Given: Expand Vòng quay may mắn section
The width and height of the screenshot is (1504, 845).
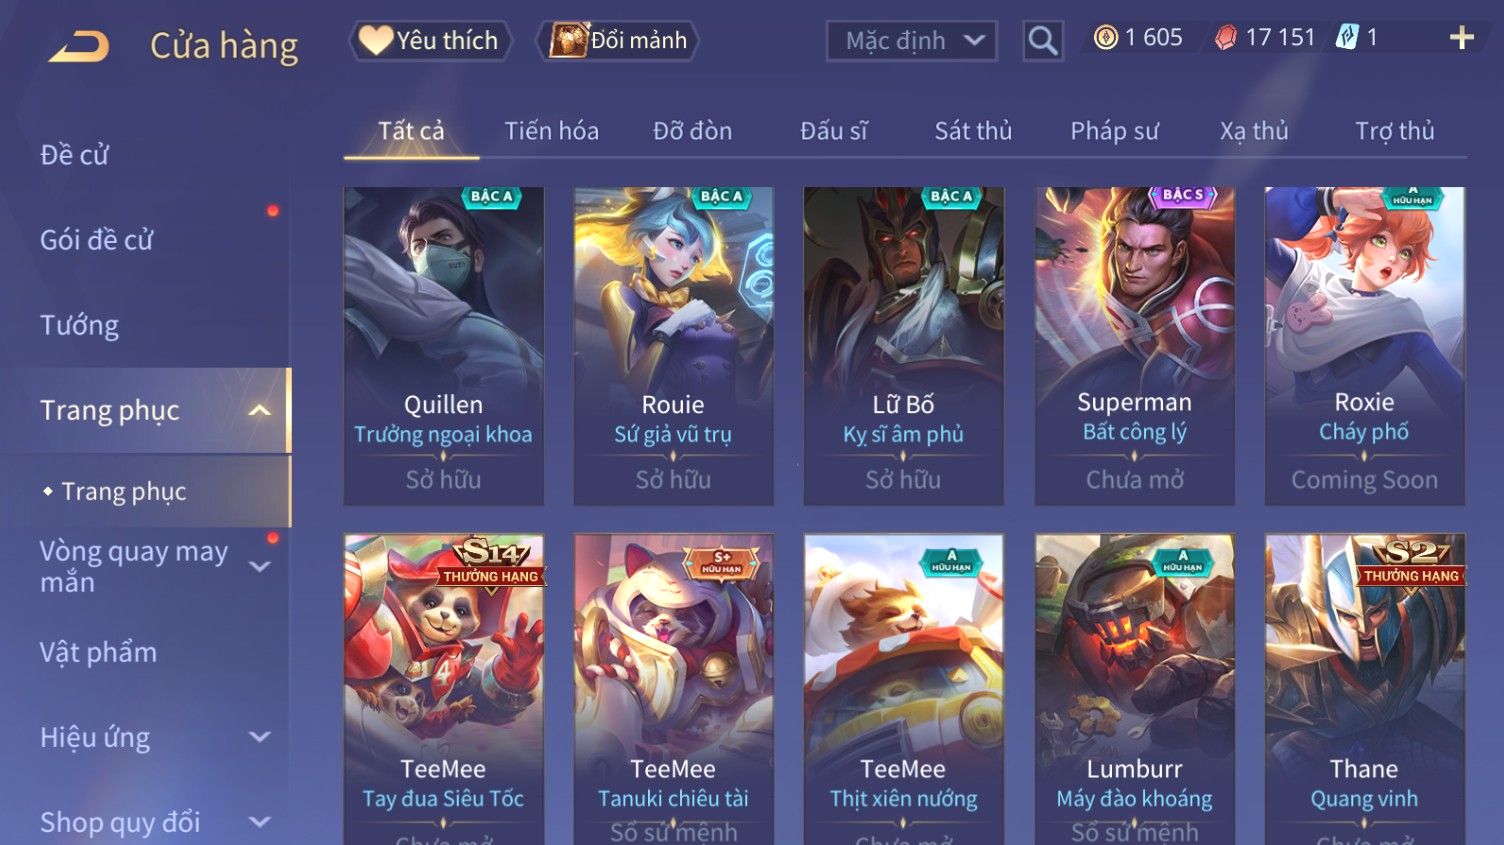Looking at the screenshot, I should click(x=259, y=567).
